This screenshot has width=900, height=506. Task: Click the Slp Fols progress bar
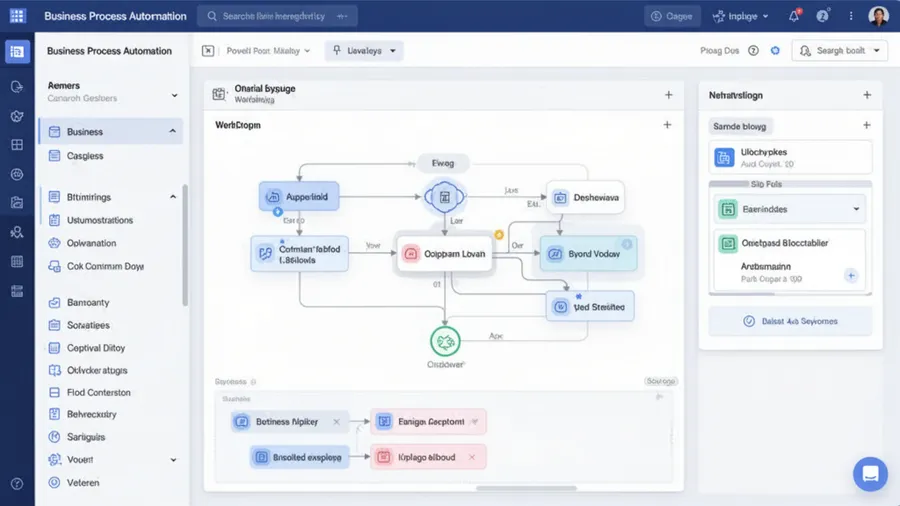coord(790,184)
